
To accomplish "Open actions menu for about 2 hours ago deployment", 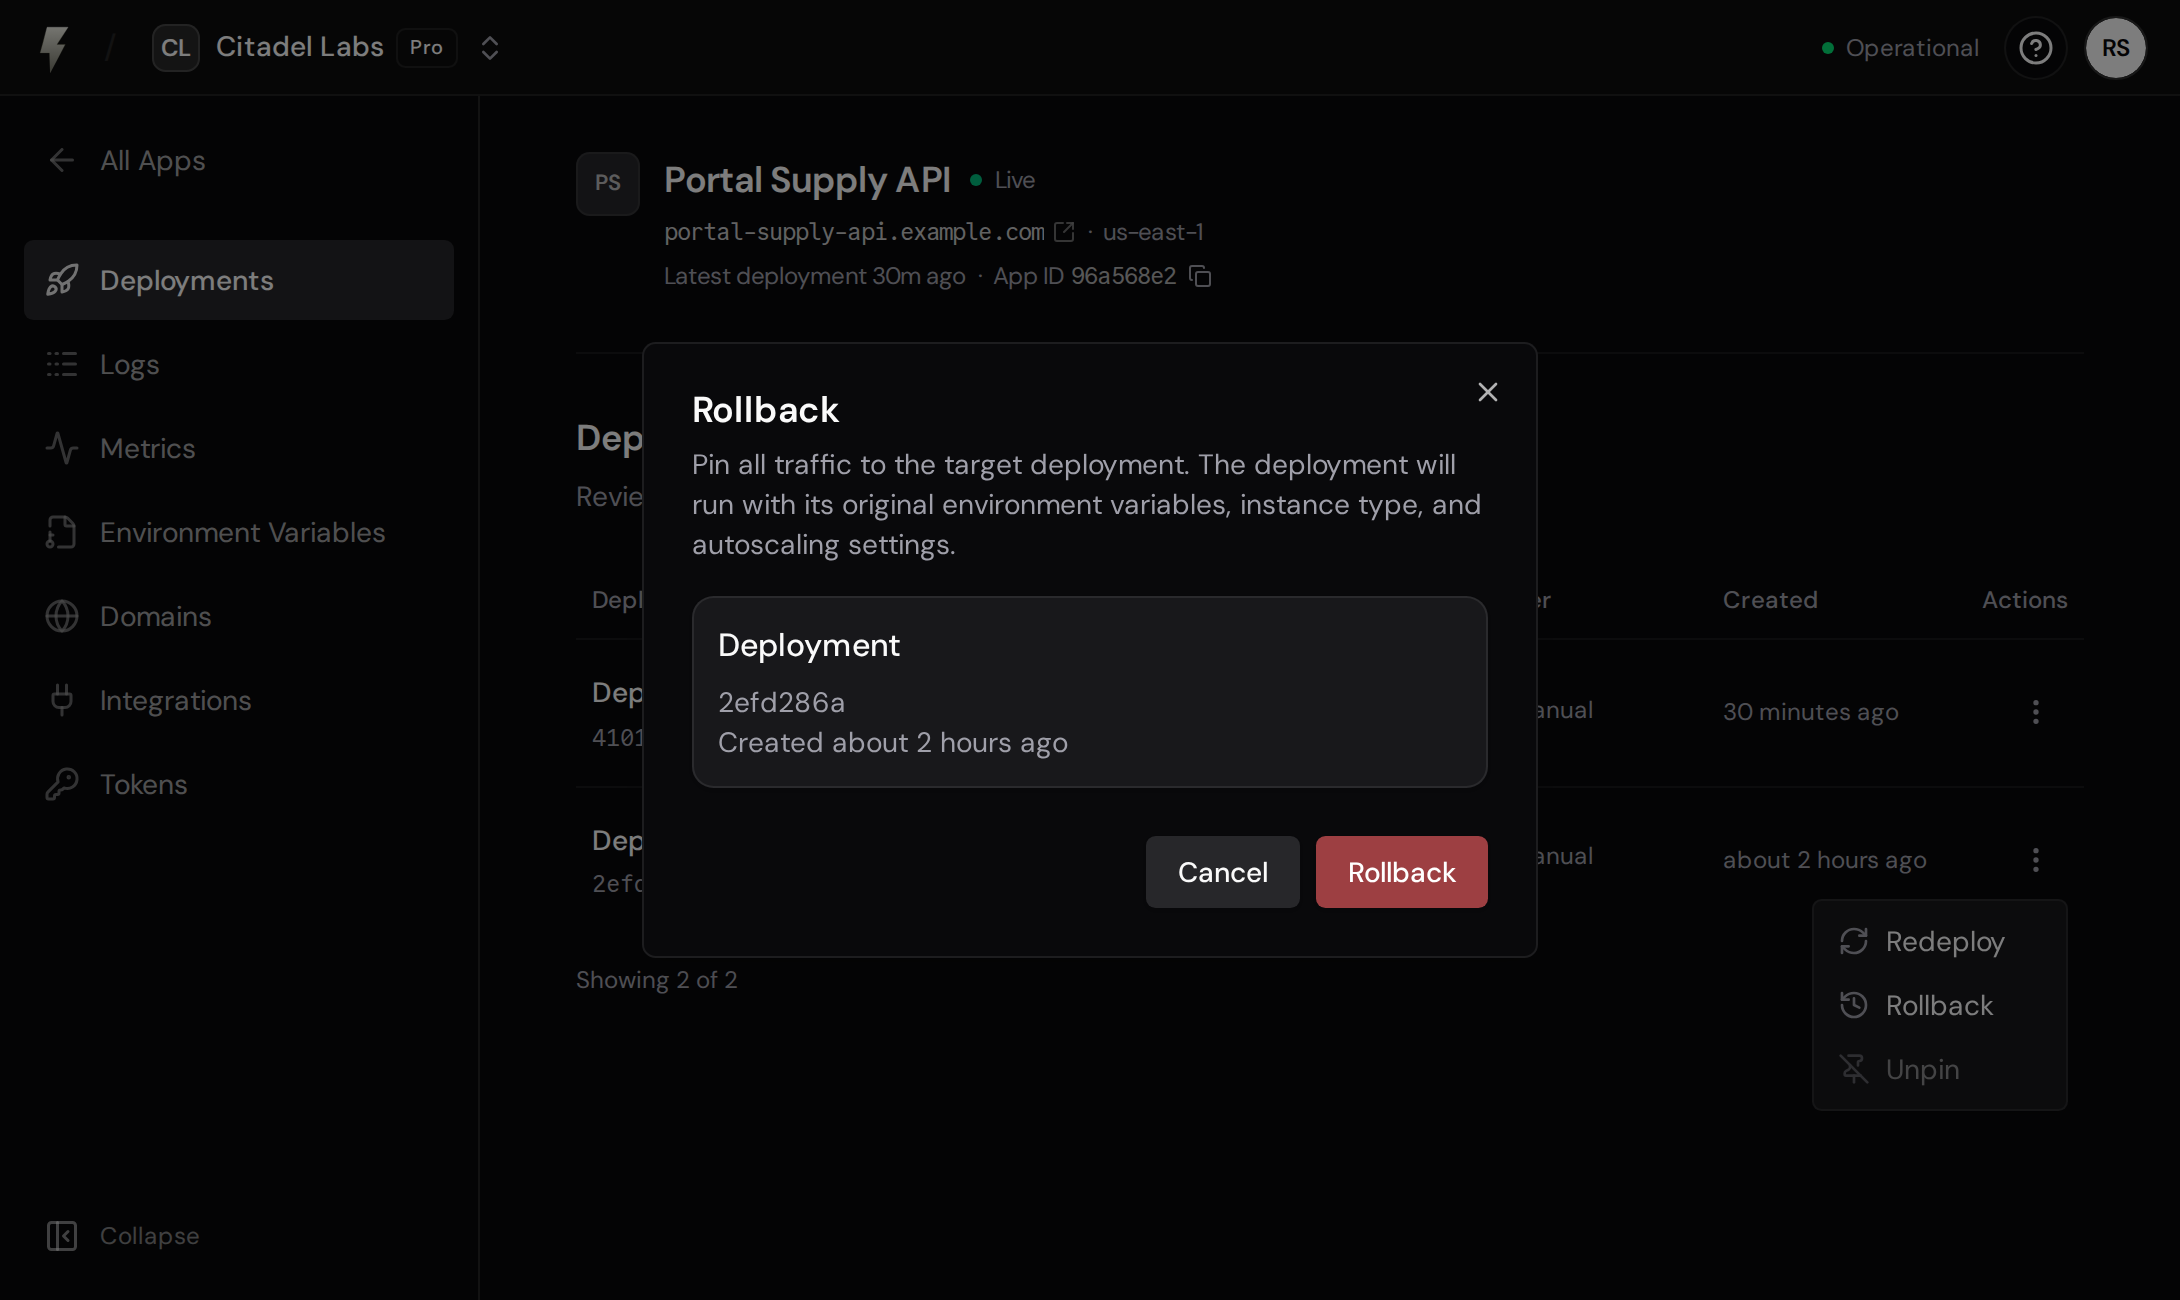I will pyautogui.click(x=2036, y=860).
